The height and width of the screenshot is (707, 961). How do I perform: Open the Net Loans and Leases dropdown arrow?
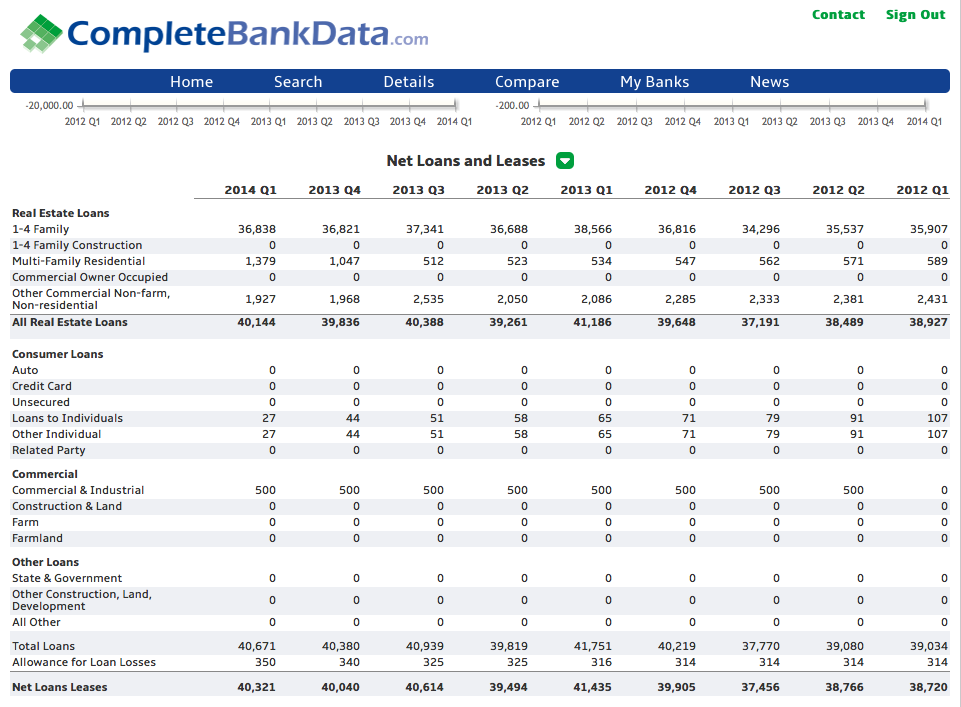(565, 161)
